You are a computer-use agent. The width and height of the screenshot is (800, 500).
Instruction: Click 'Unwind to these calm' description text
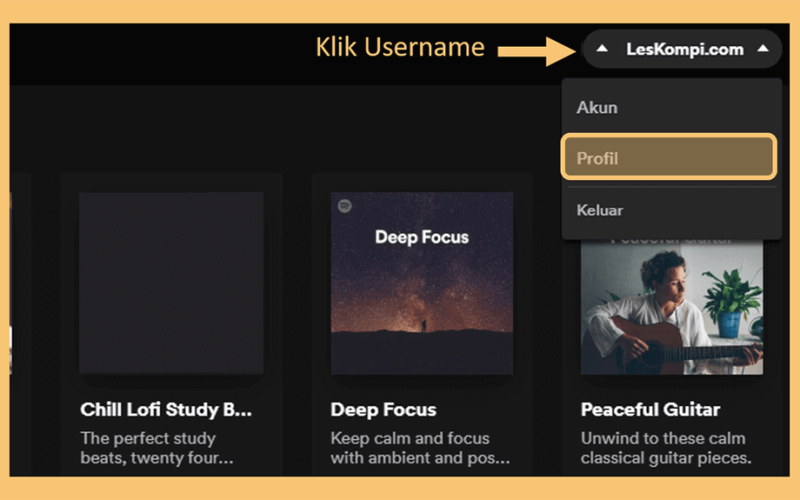click(666, 448)
